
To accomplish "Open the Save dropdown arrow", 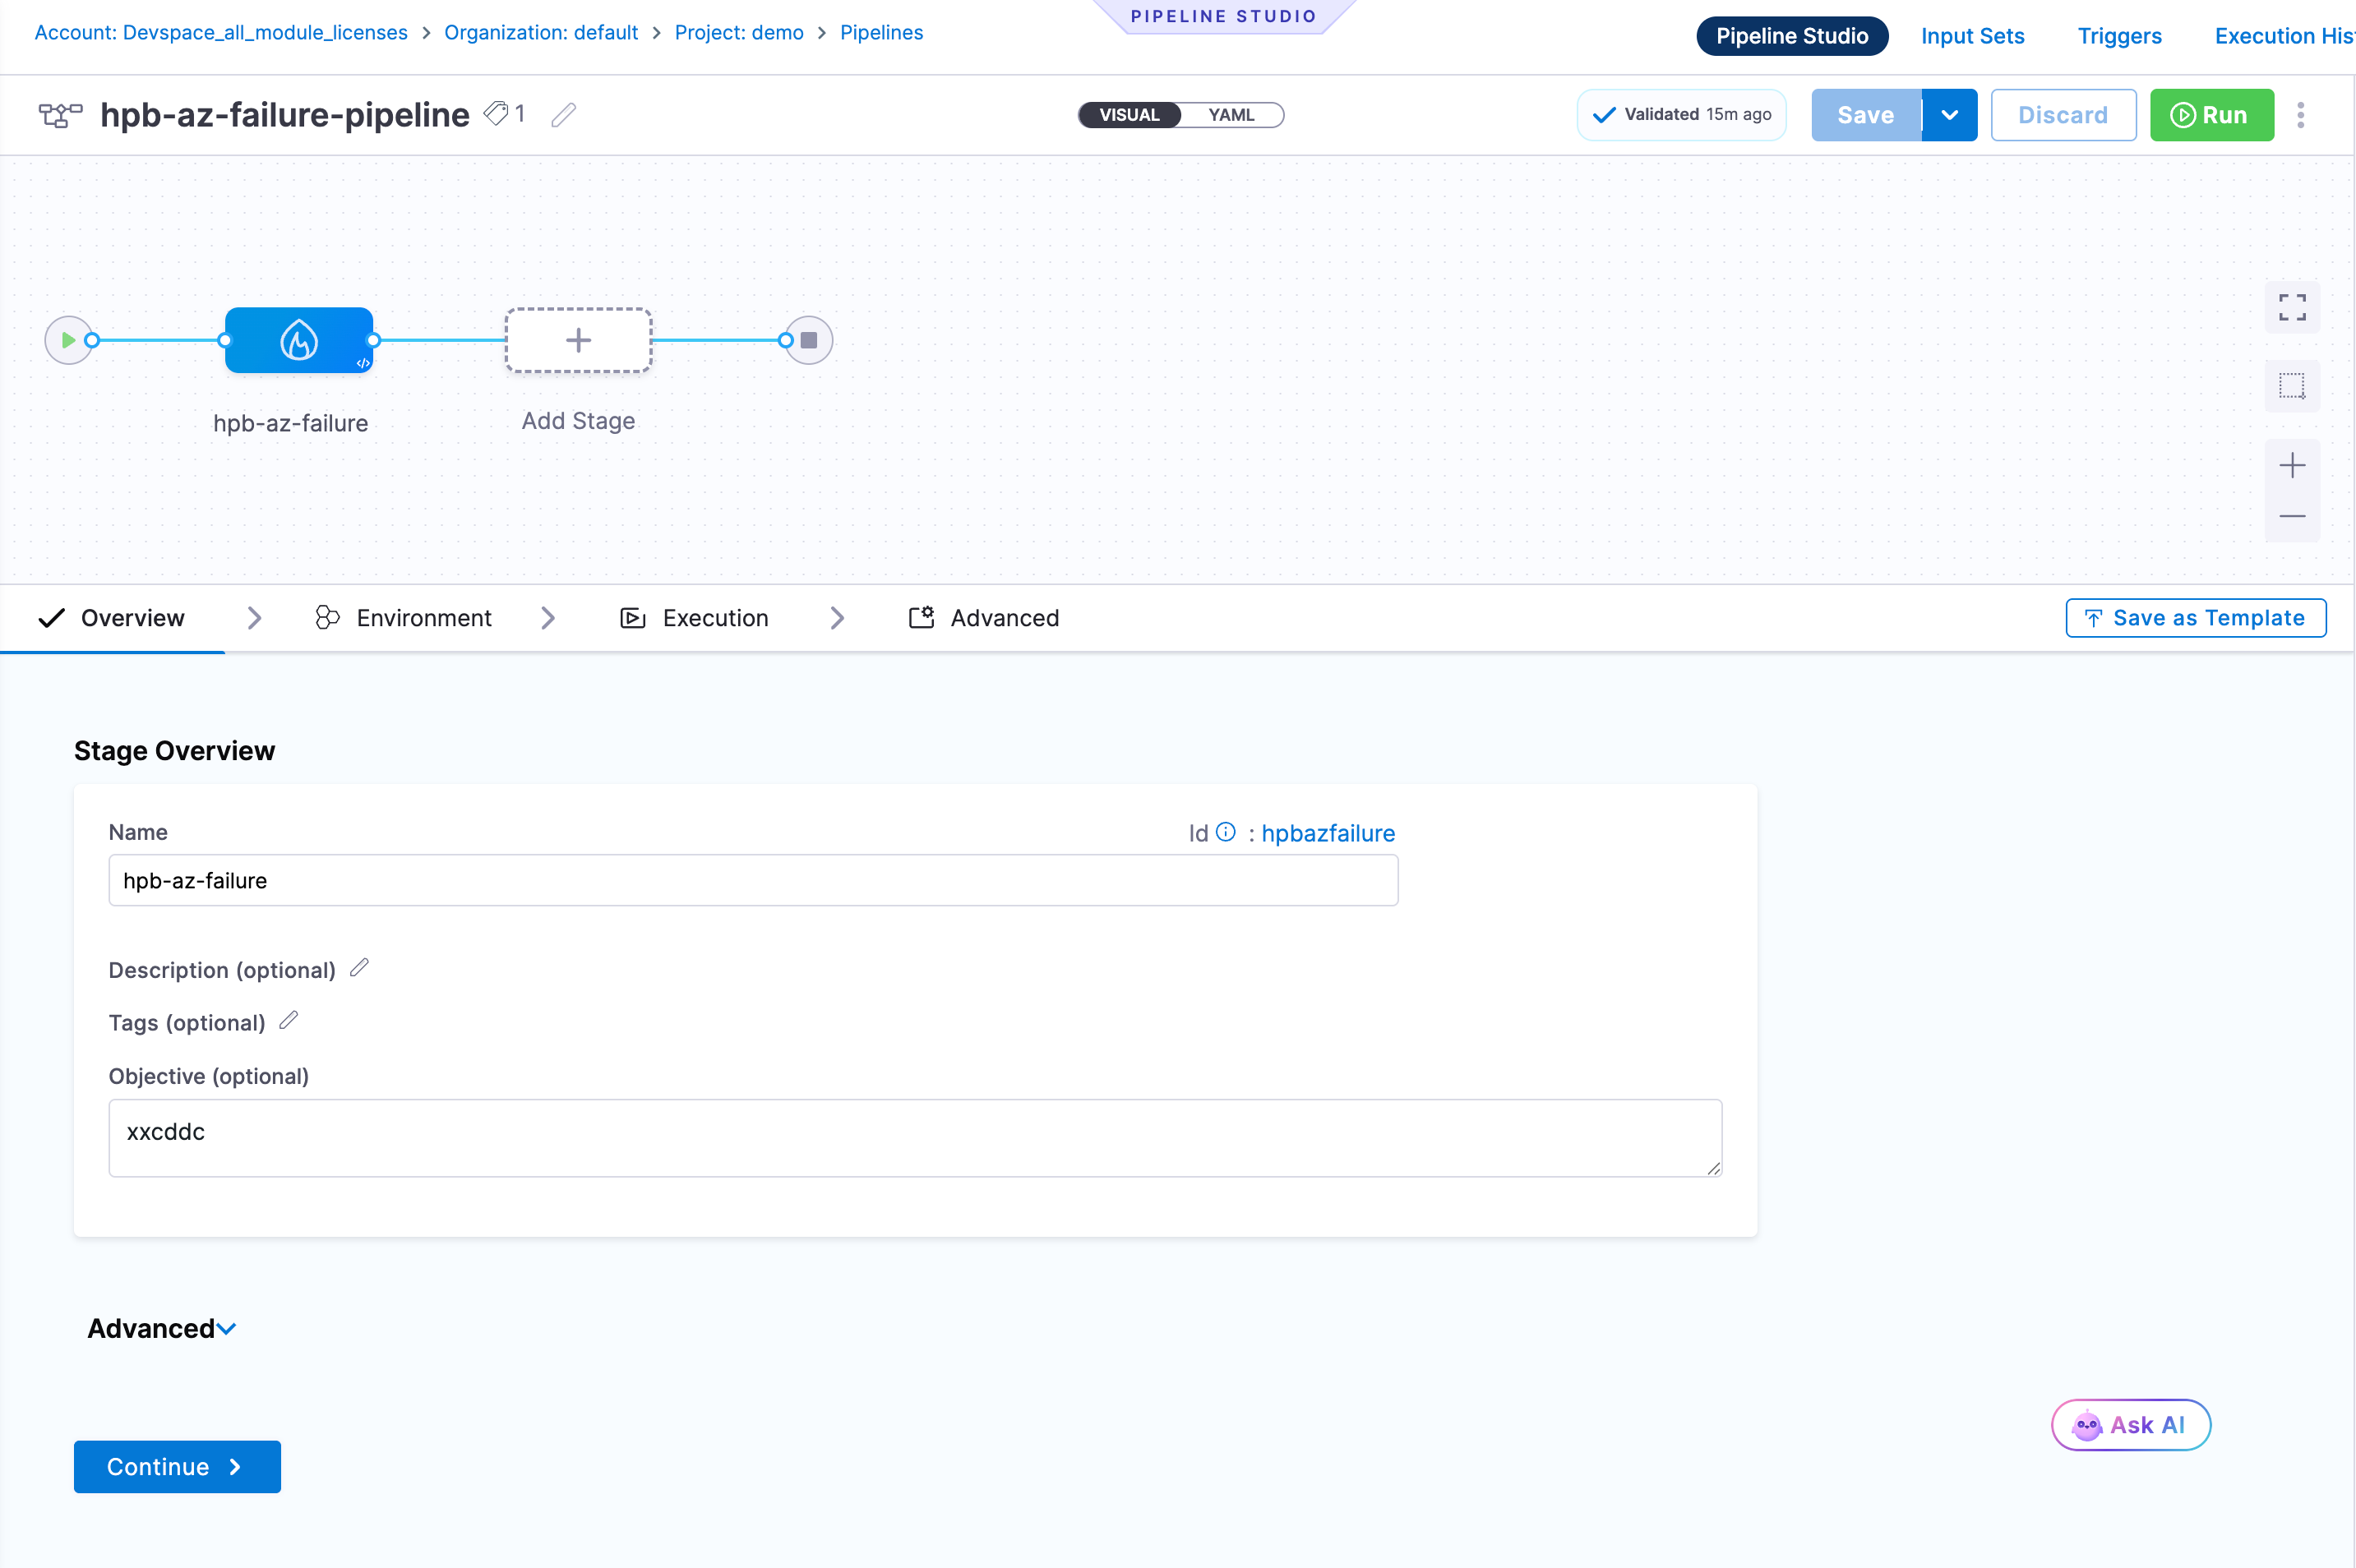I will pos(1949,115).
